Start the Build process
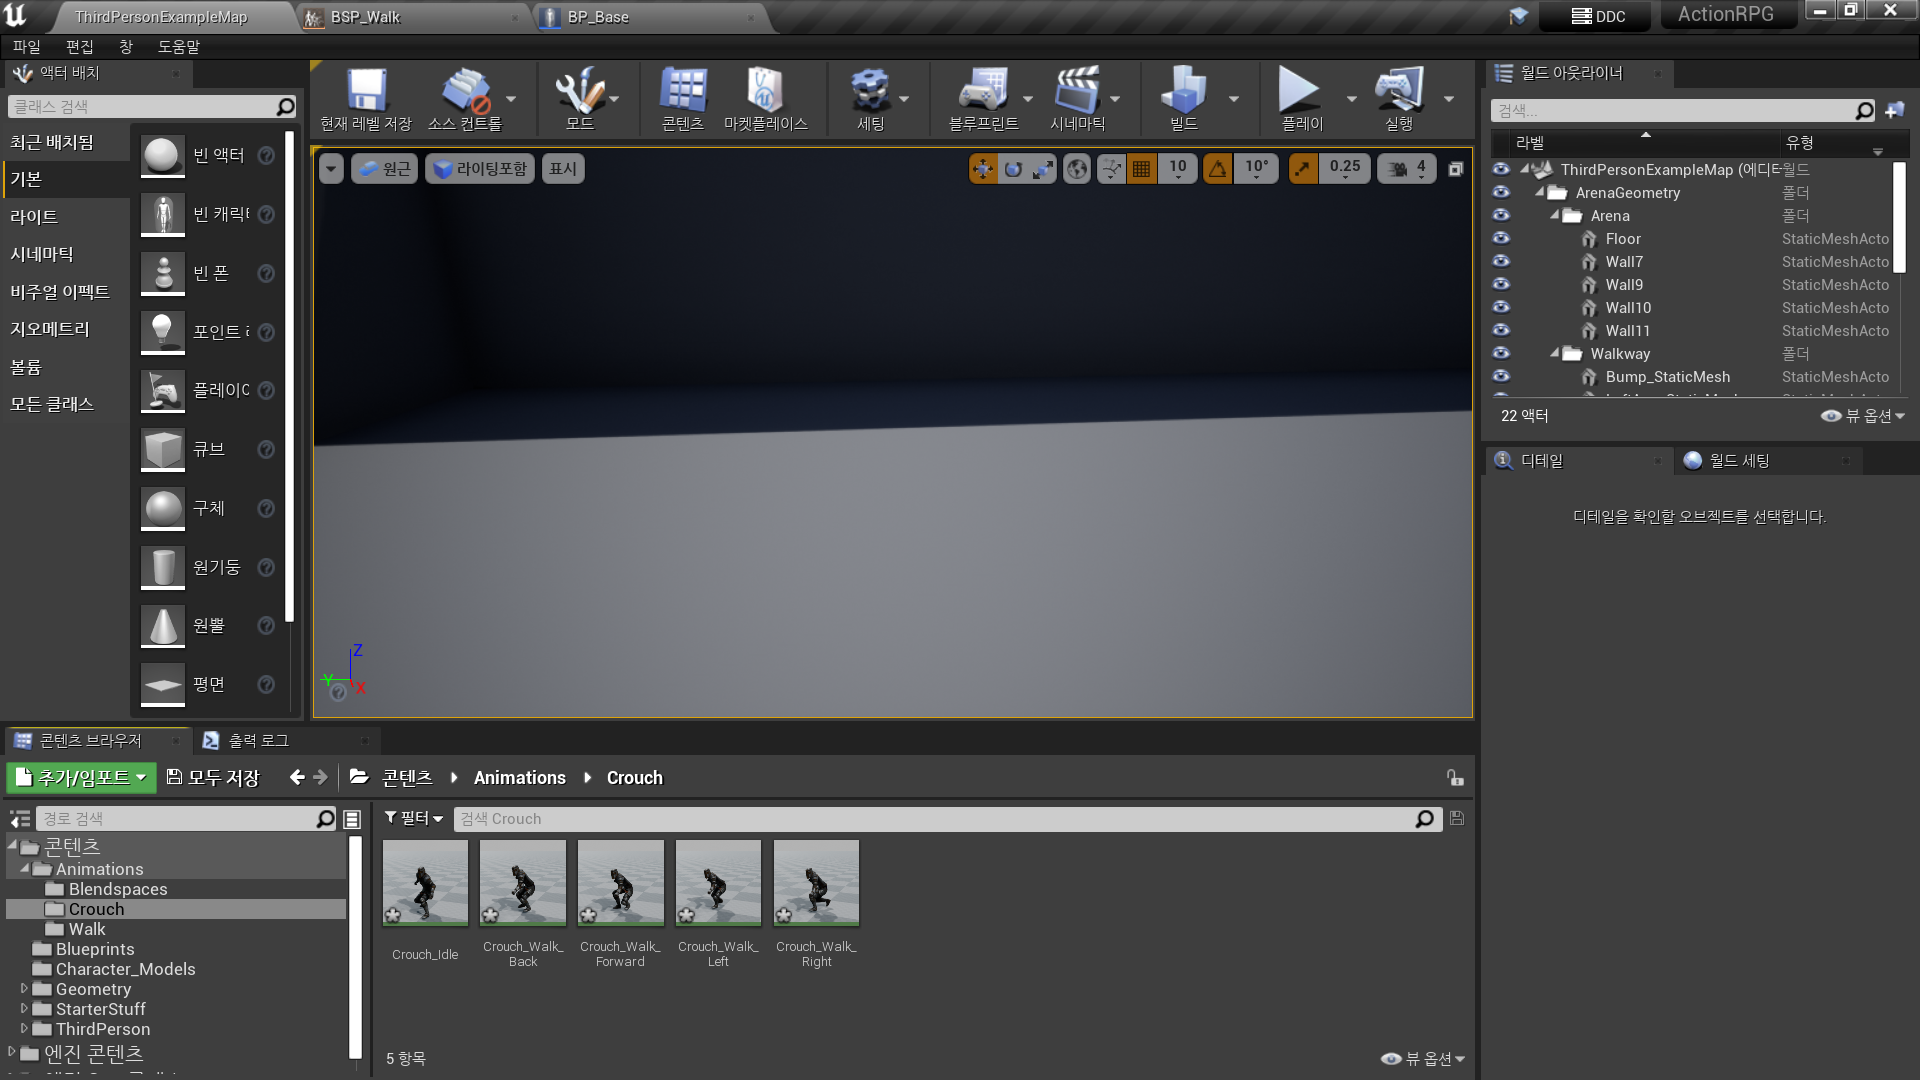1920x1080 pixels. pos(1184,97)
